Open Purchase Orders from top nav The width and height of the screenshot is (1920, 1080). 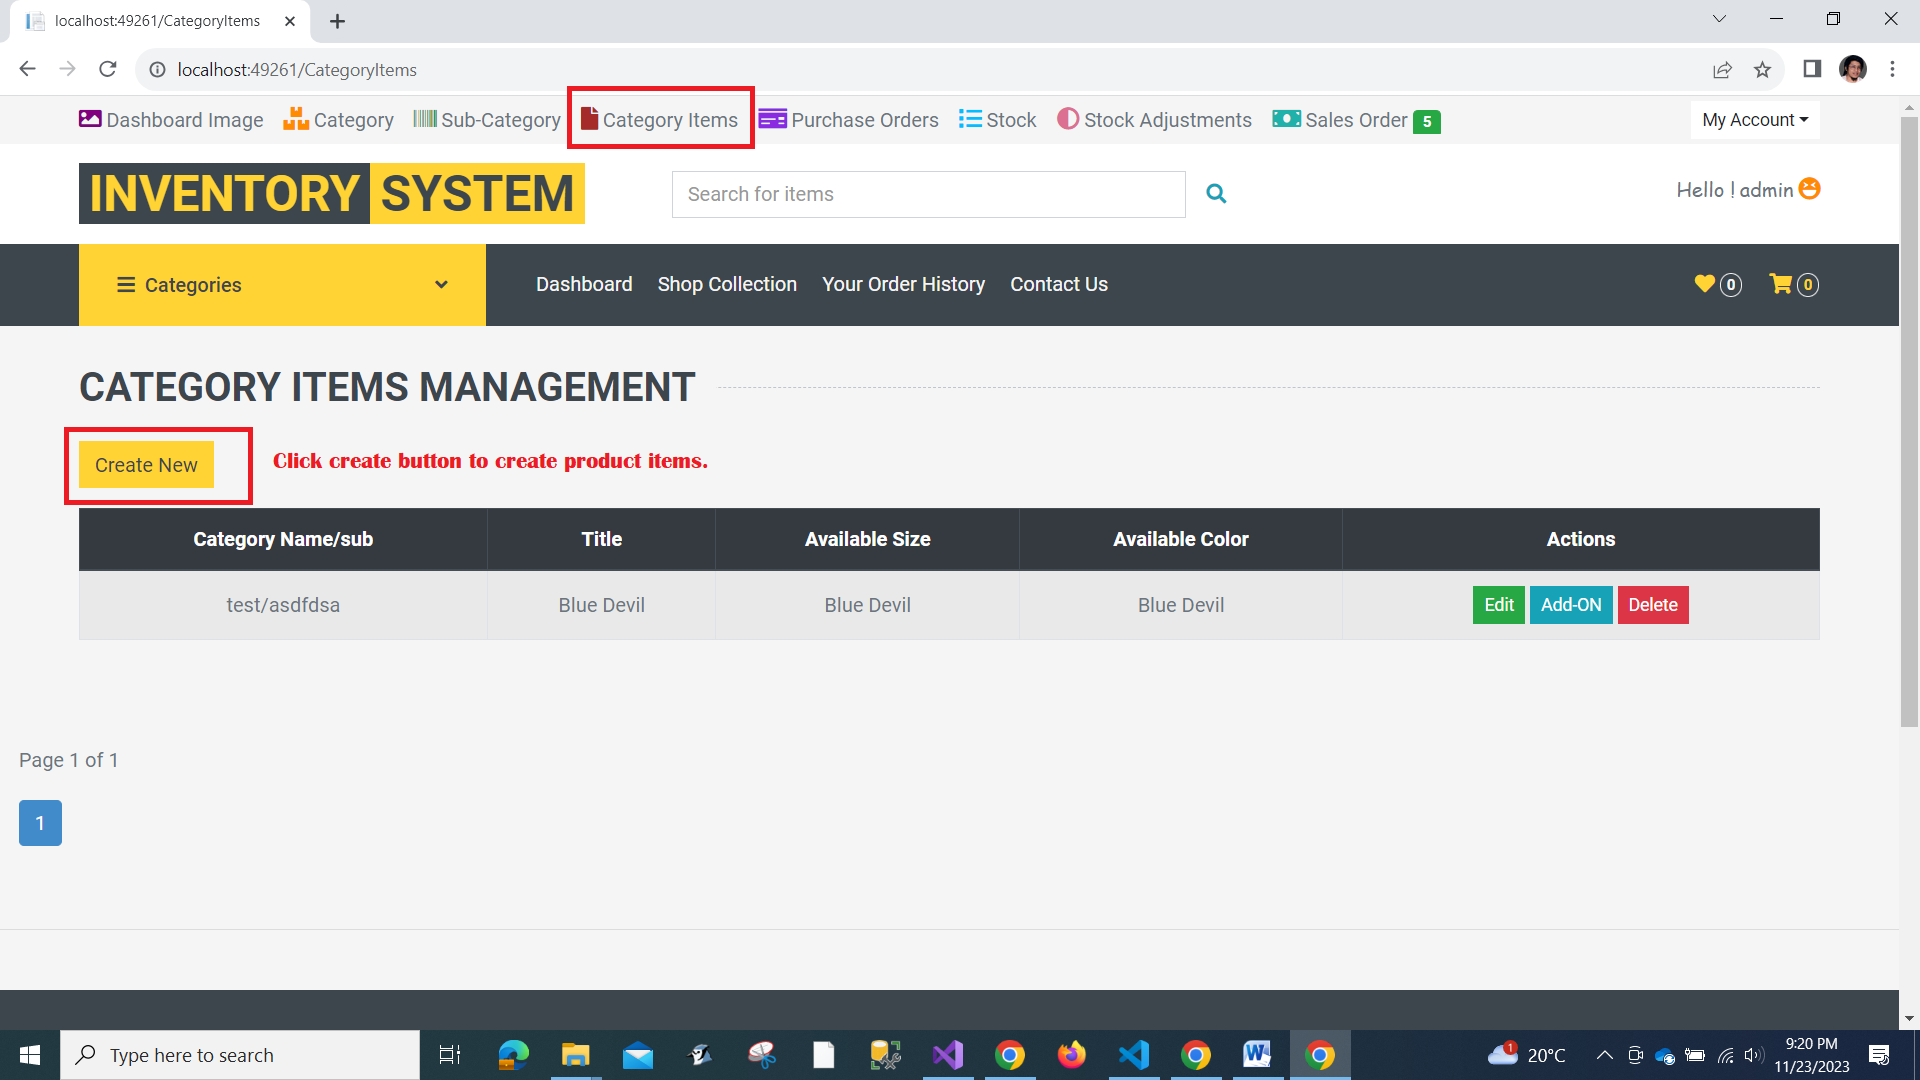click(848, 120)
